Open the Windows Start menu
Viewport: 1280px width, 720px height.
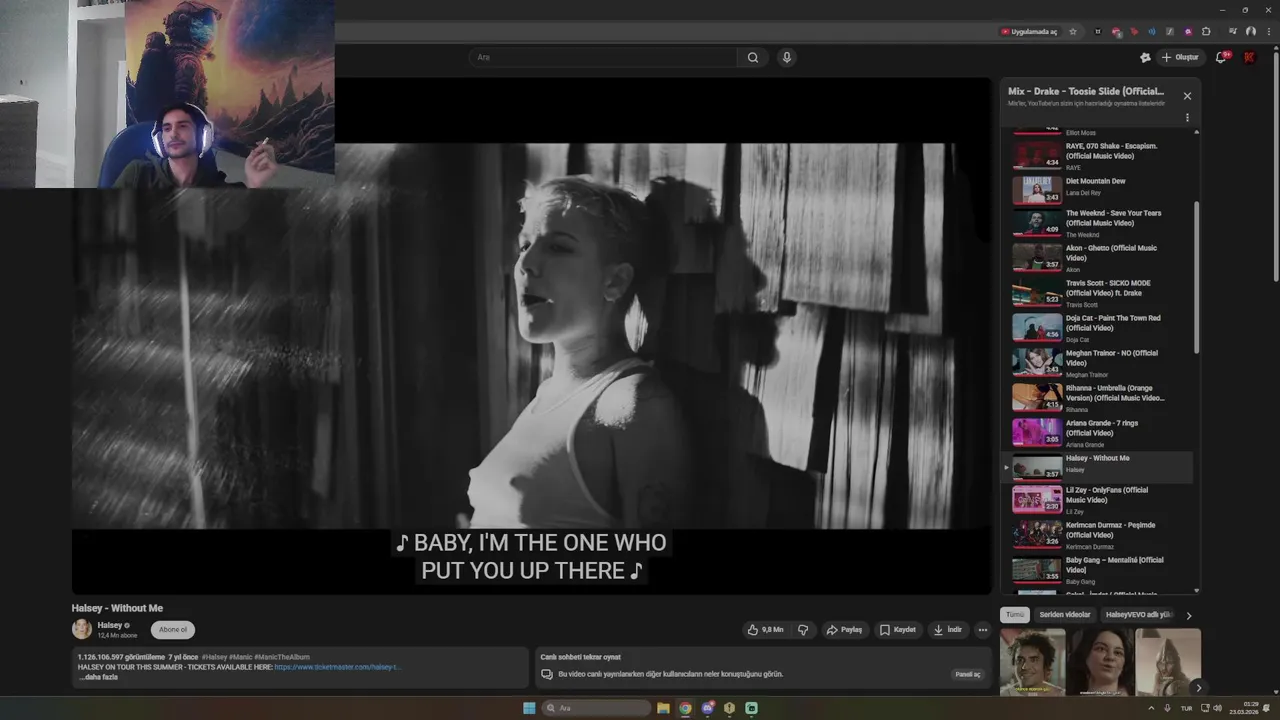[x=529, y=708]
